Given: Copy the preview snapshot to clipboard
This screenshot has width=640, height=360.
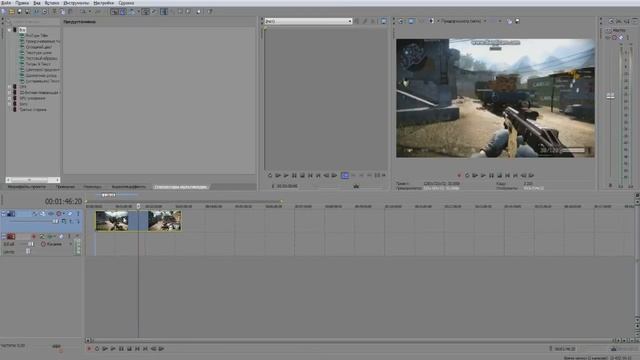Looking at the screenshot, I should (x=510, y=21).
